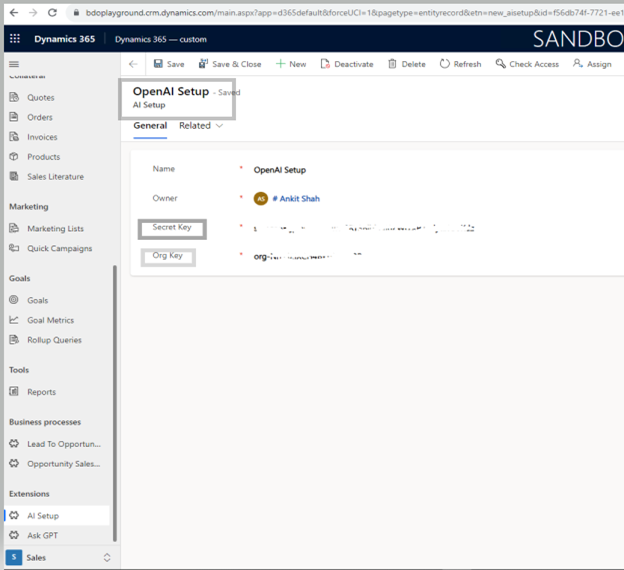Click the plus icon for New
Viewport: 624px width, 570px height.
281,64
